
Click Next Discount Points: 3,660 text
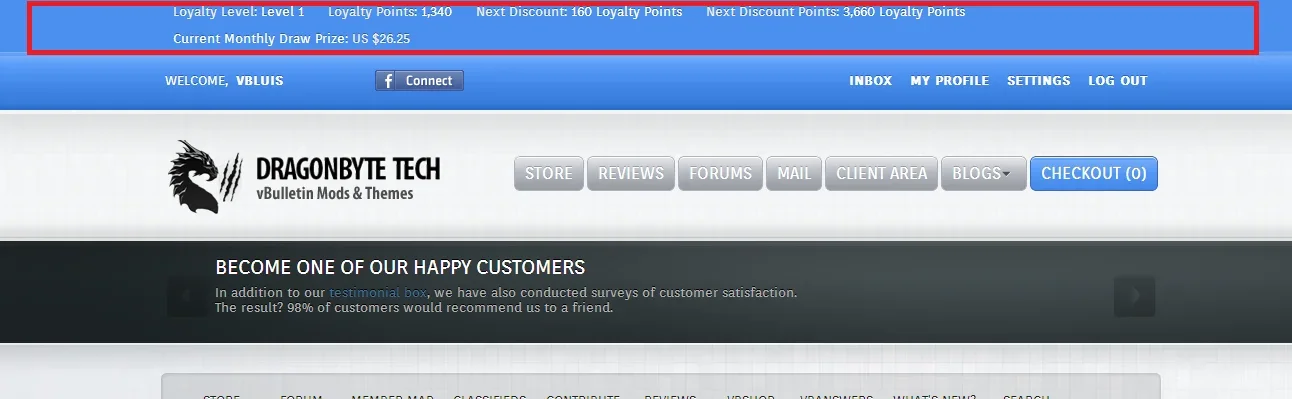pos(836,12)
